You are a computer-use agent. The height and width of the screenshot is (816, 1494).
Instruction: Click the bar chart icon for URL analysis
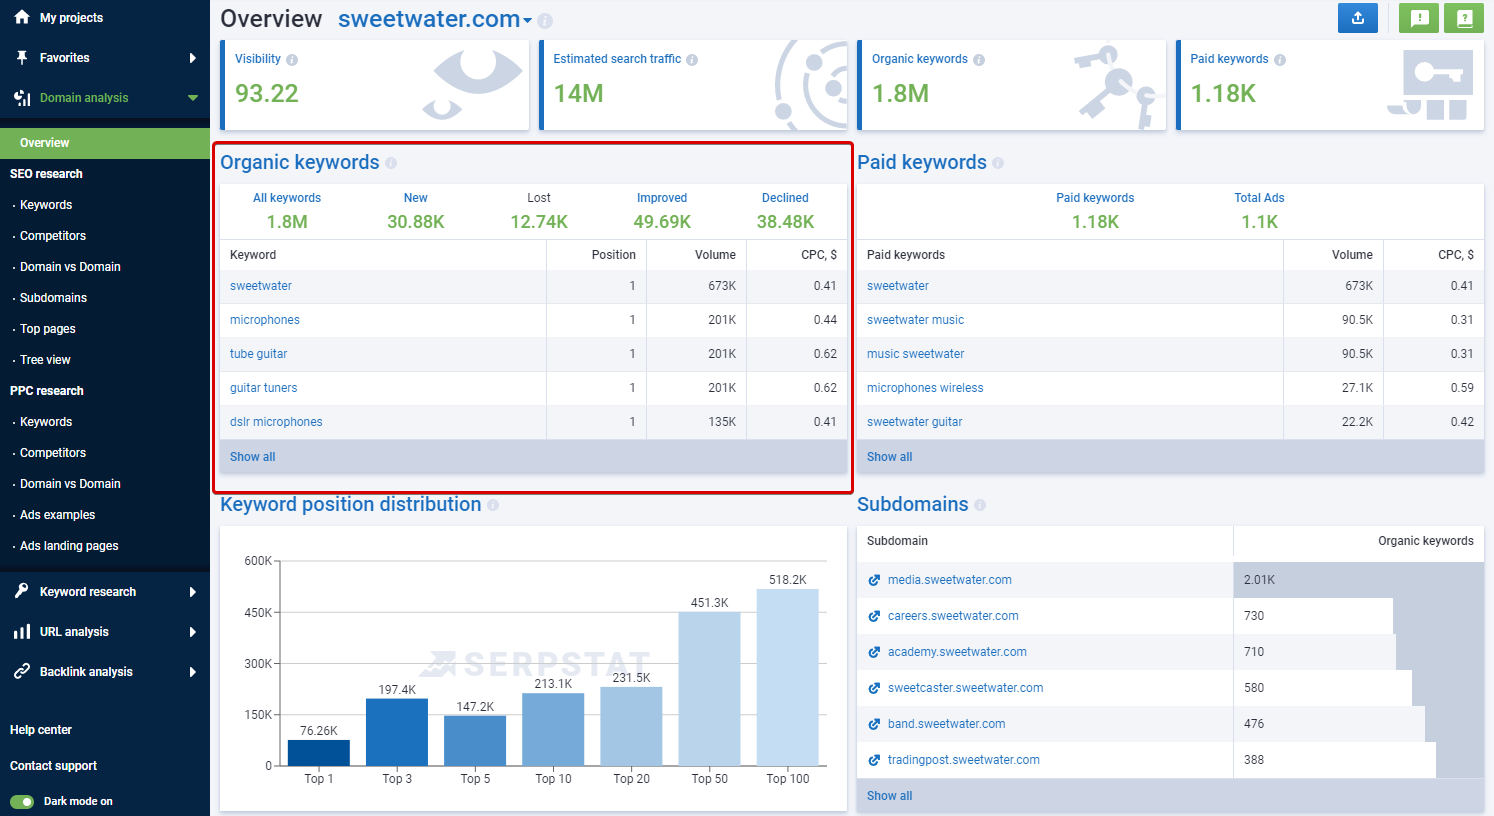coord(22,631)
